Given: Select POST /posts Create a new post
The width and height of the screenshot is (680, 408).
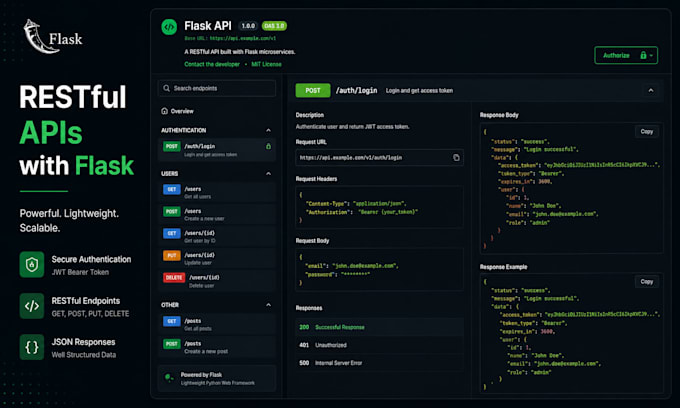Looking at the screenshot, I should [x=217, y=347].
